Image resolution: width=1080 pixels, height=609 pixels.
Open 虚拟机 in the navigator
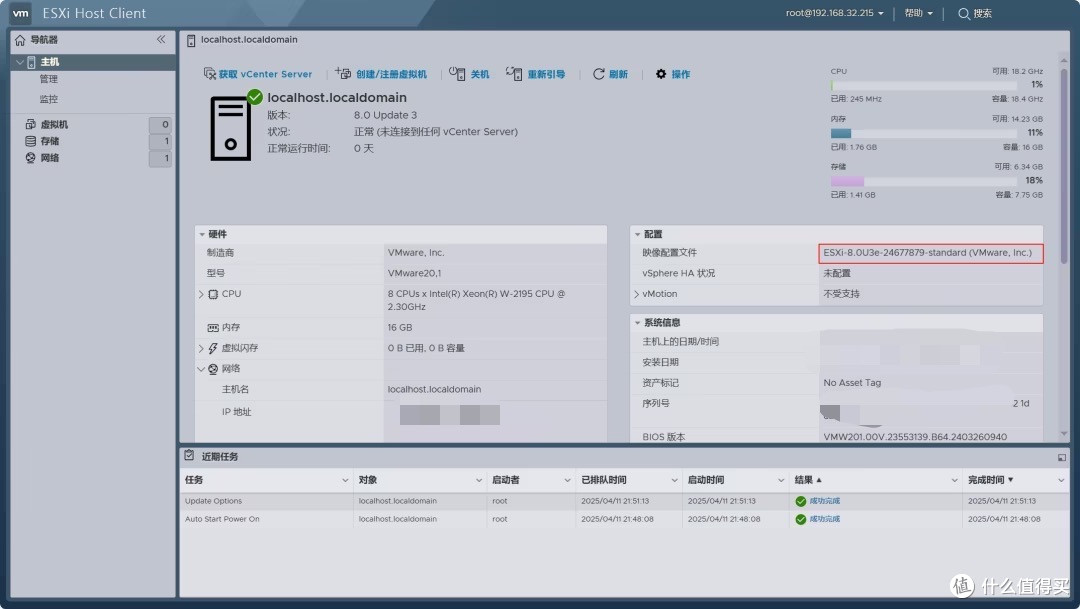[x=54, y=125]
